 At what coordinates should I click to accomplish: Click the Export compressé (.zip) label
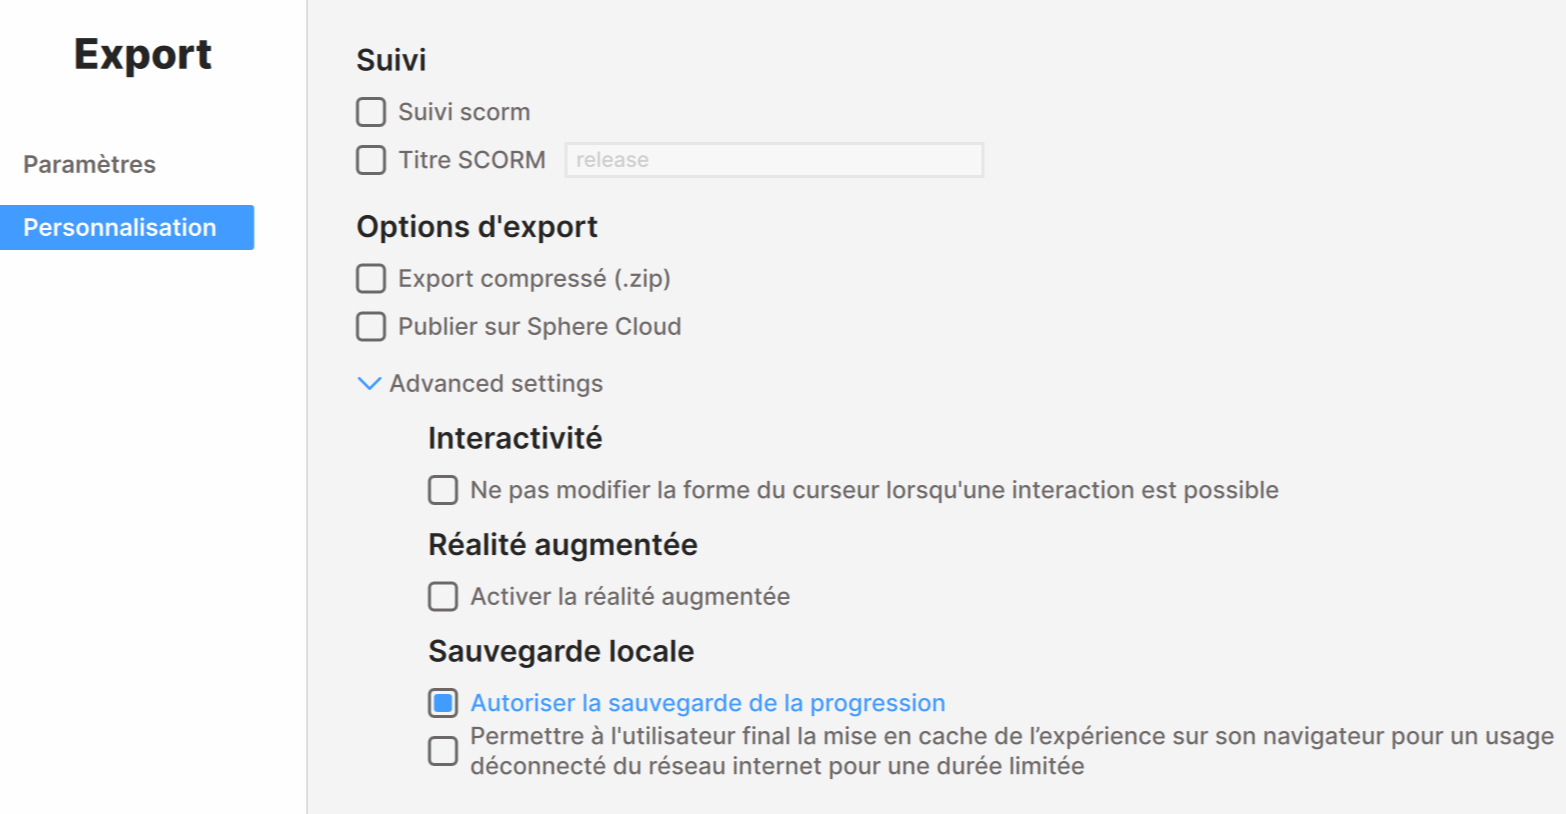tap(534, 278)
